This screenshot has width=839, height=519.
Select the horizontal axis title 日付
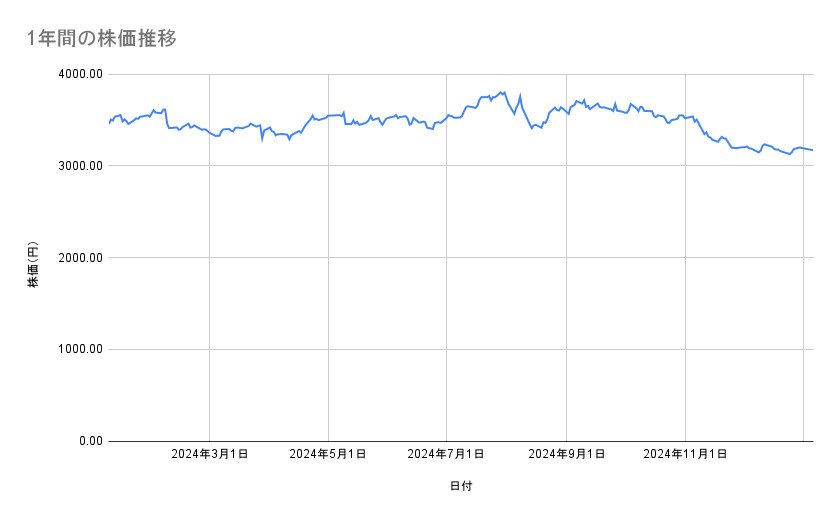tap(460, 486)
